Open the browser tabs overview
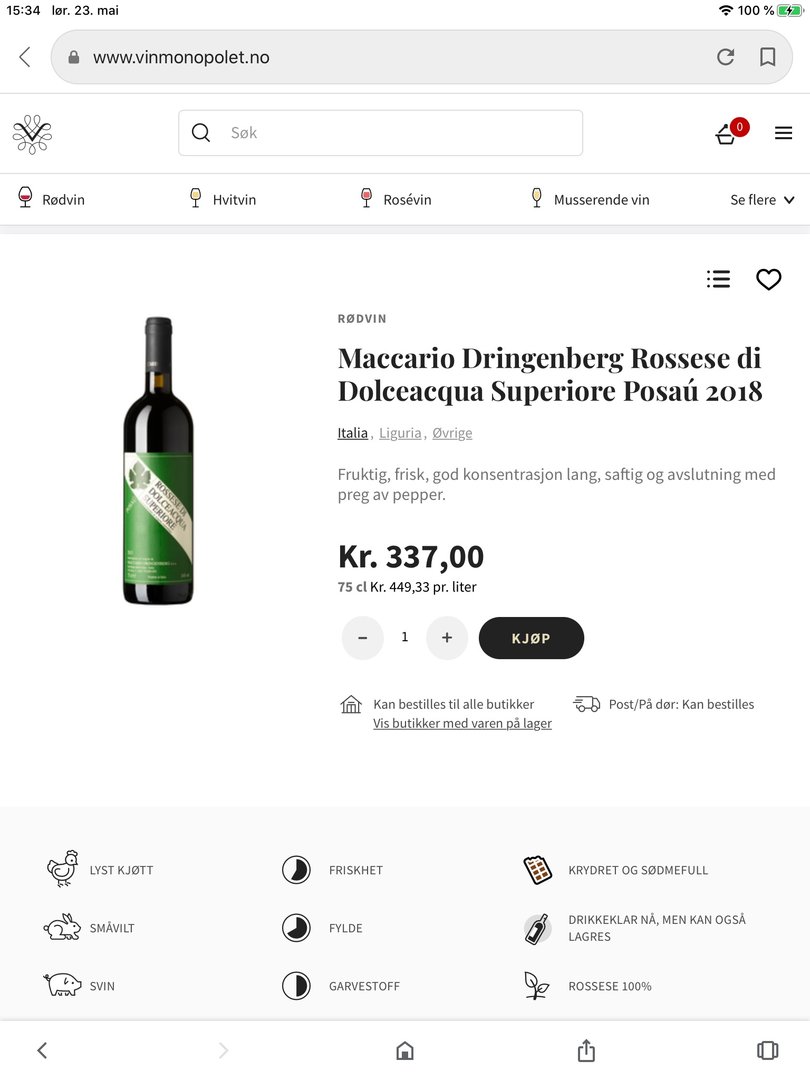This screenshot has width=810, height=1080. (x=767, y=1050)
